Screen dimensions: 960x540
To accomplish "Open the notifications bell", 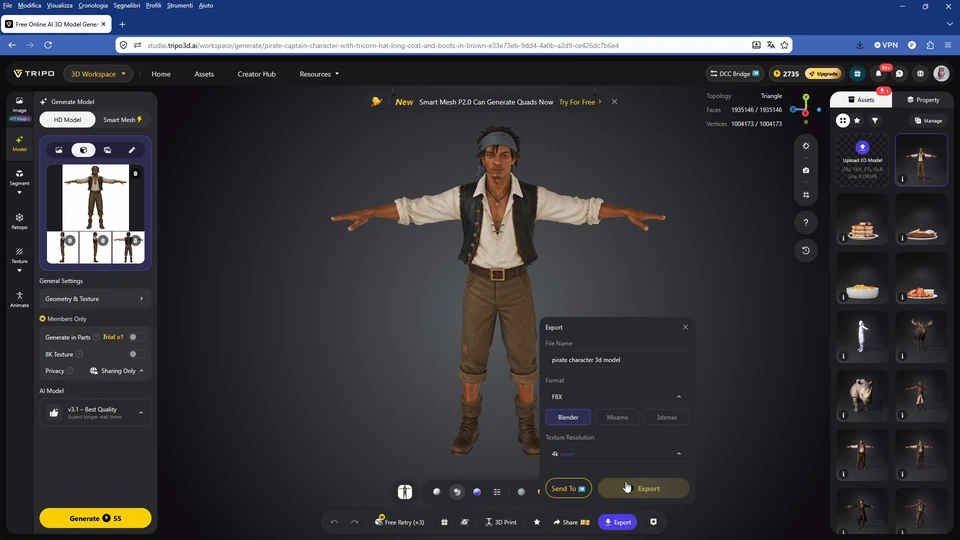I will (879, 73).
